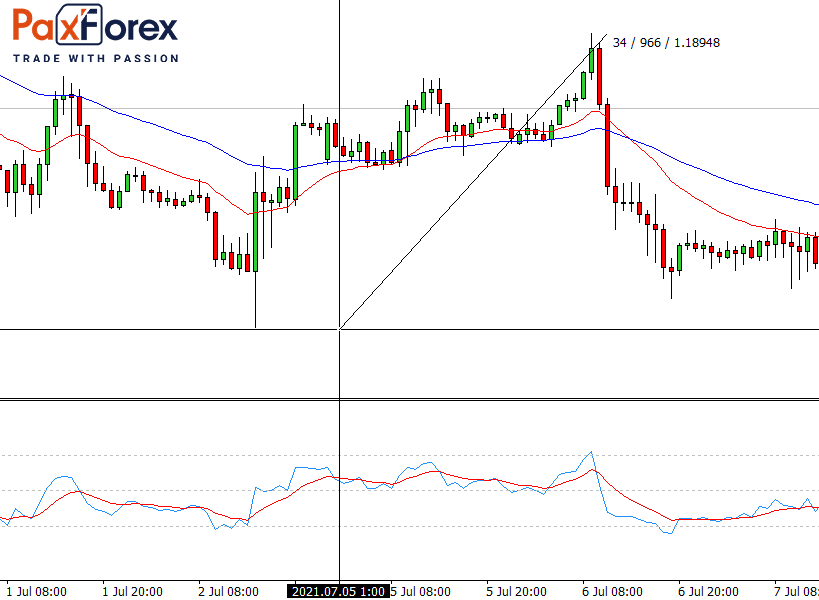Click the '6 Jul 20:00' time axis label
This screenshot has height=600, width=819.
pyautogui.click(x=709, y=591)
